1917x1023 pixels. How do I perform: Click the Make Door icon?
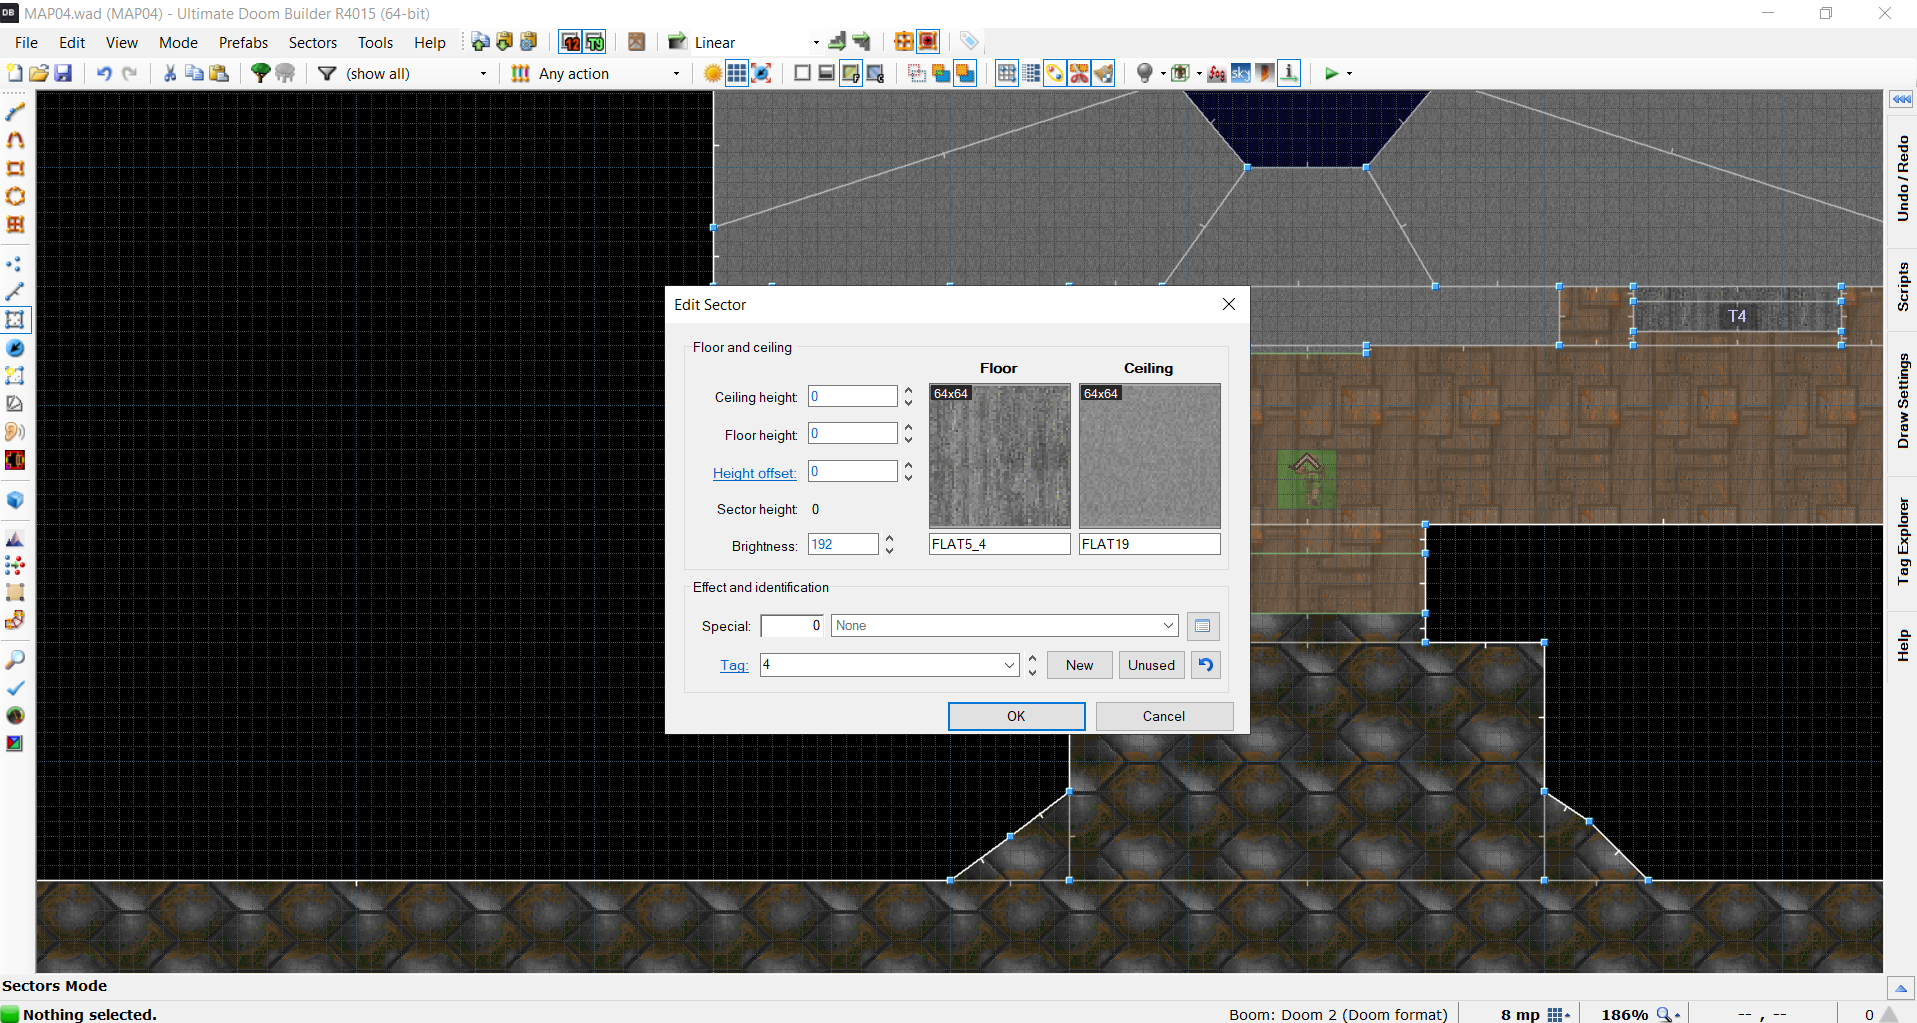tap(636, 41)
